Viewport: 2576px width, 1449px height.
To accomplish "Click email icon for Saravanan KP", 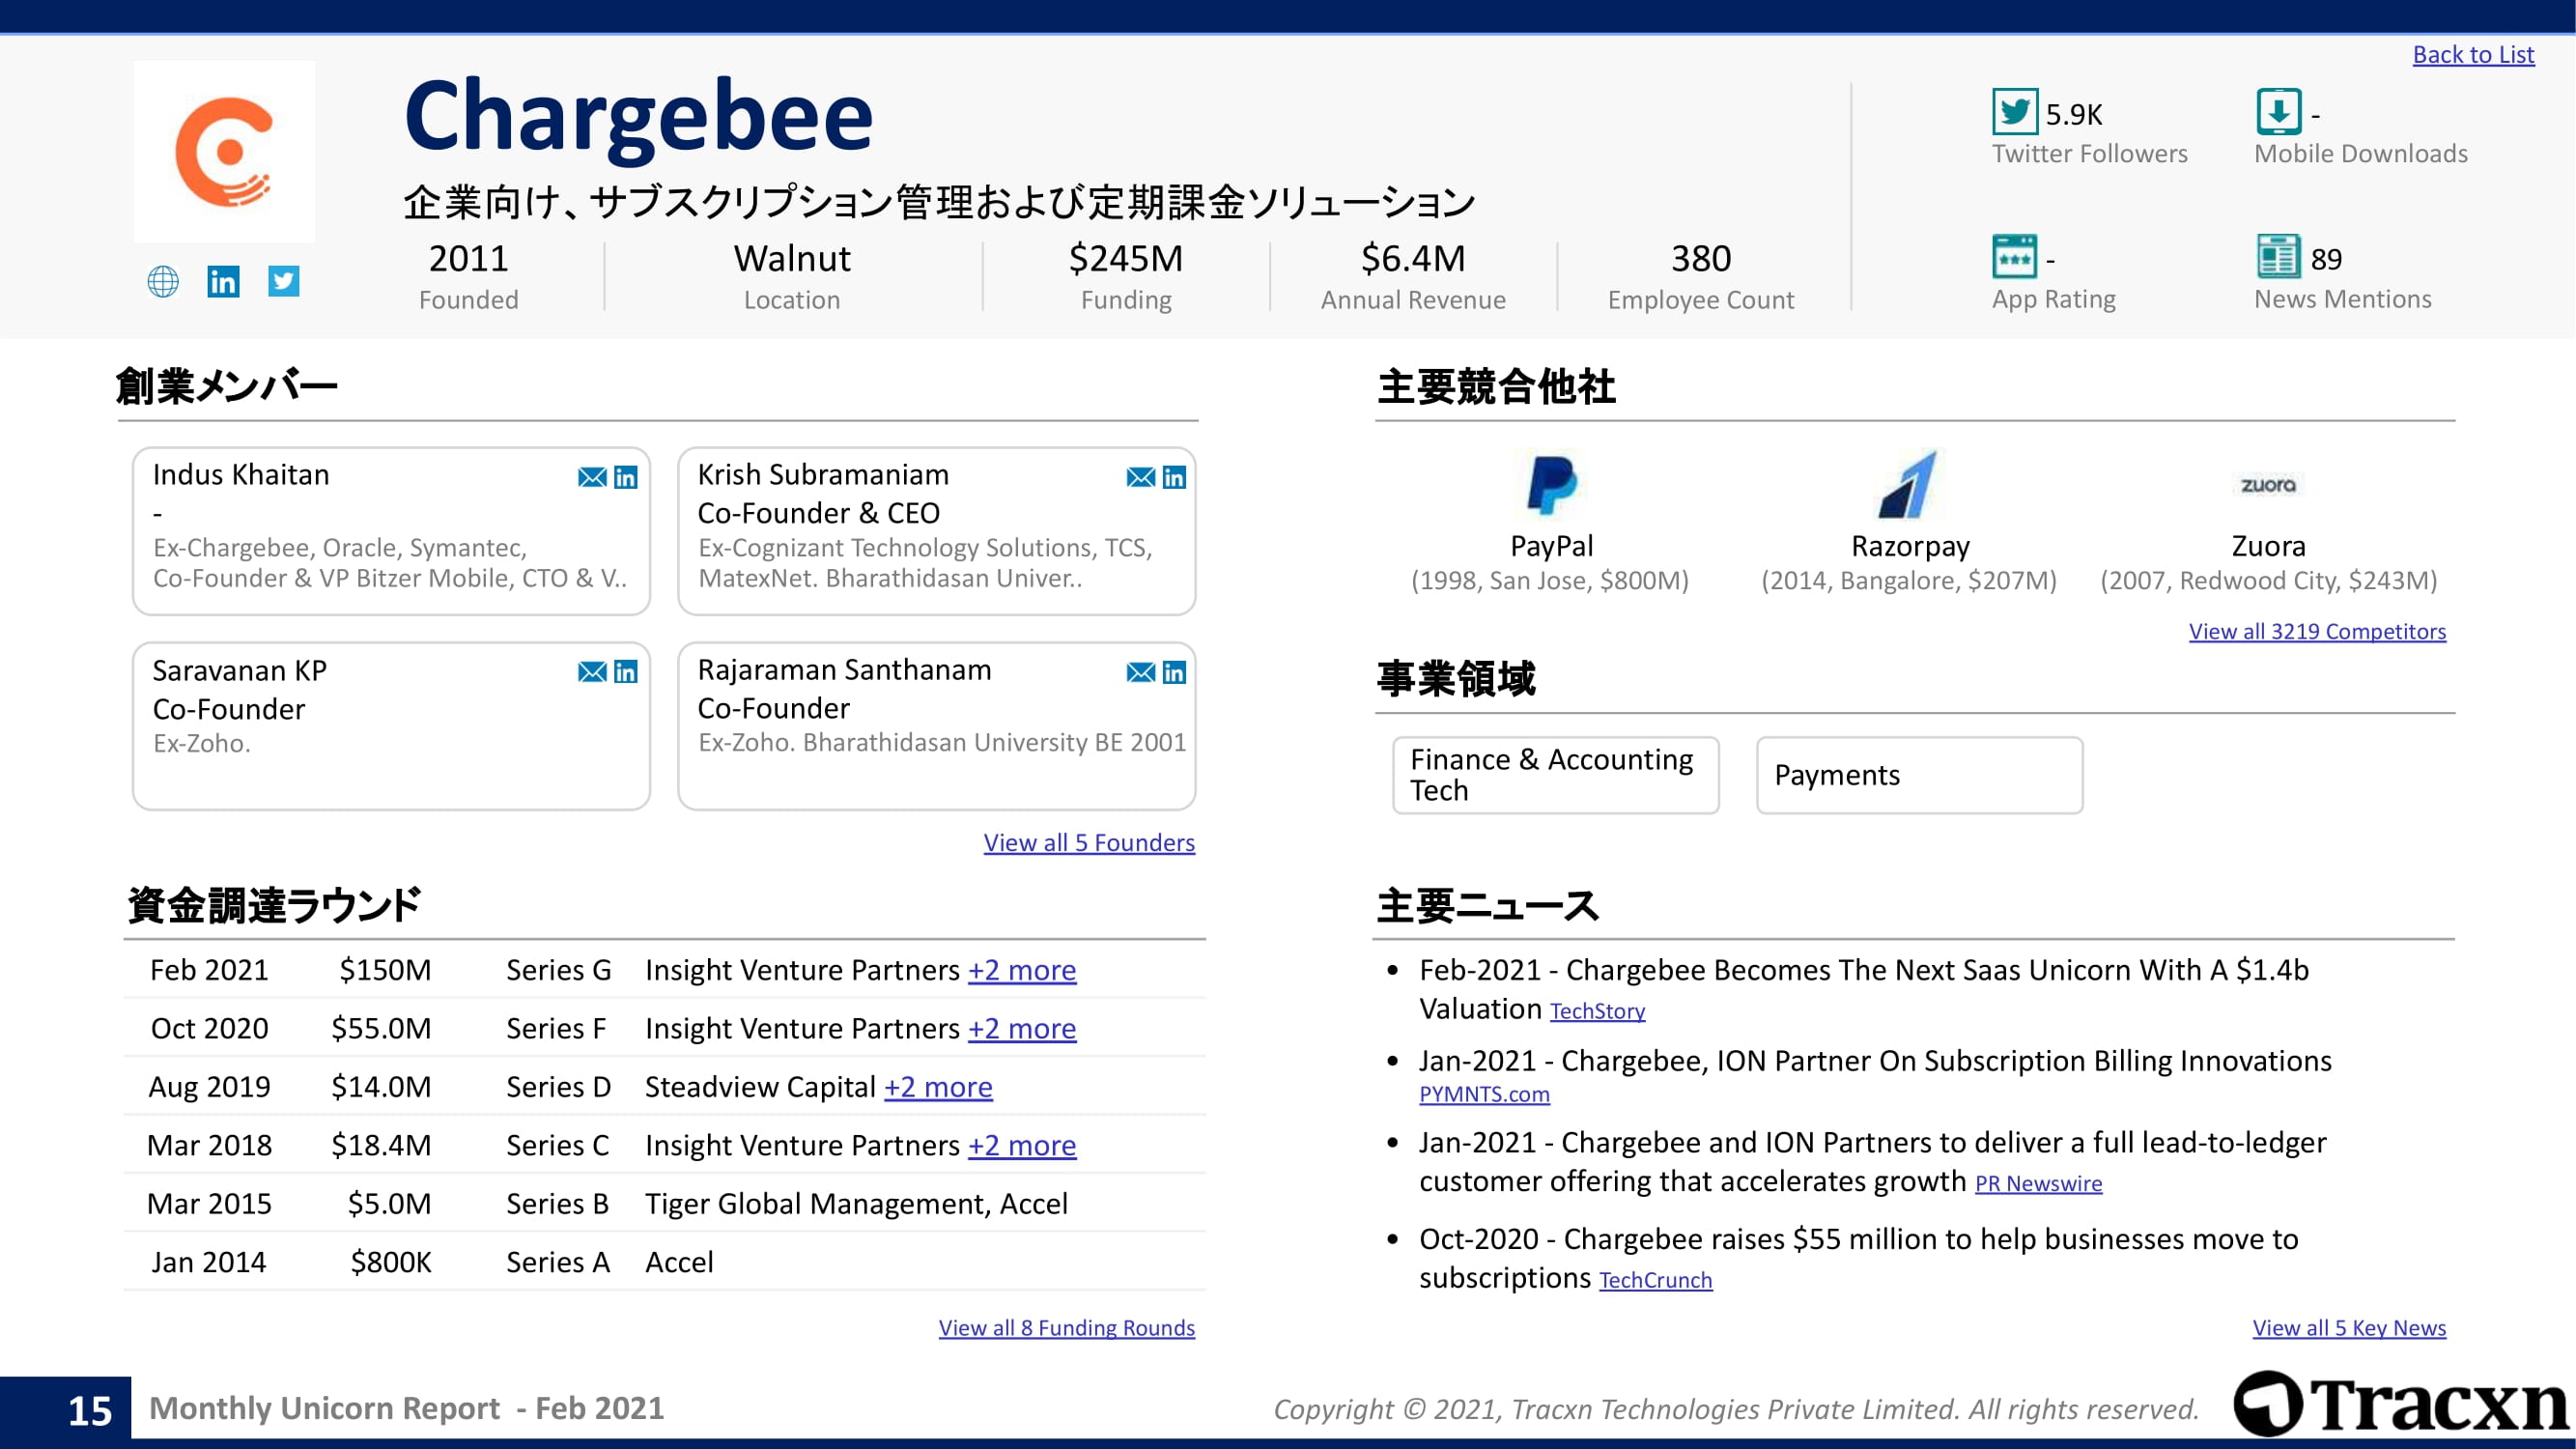I will point(592,672).
